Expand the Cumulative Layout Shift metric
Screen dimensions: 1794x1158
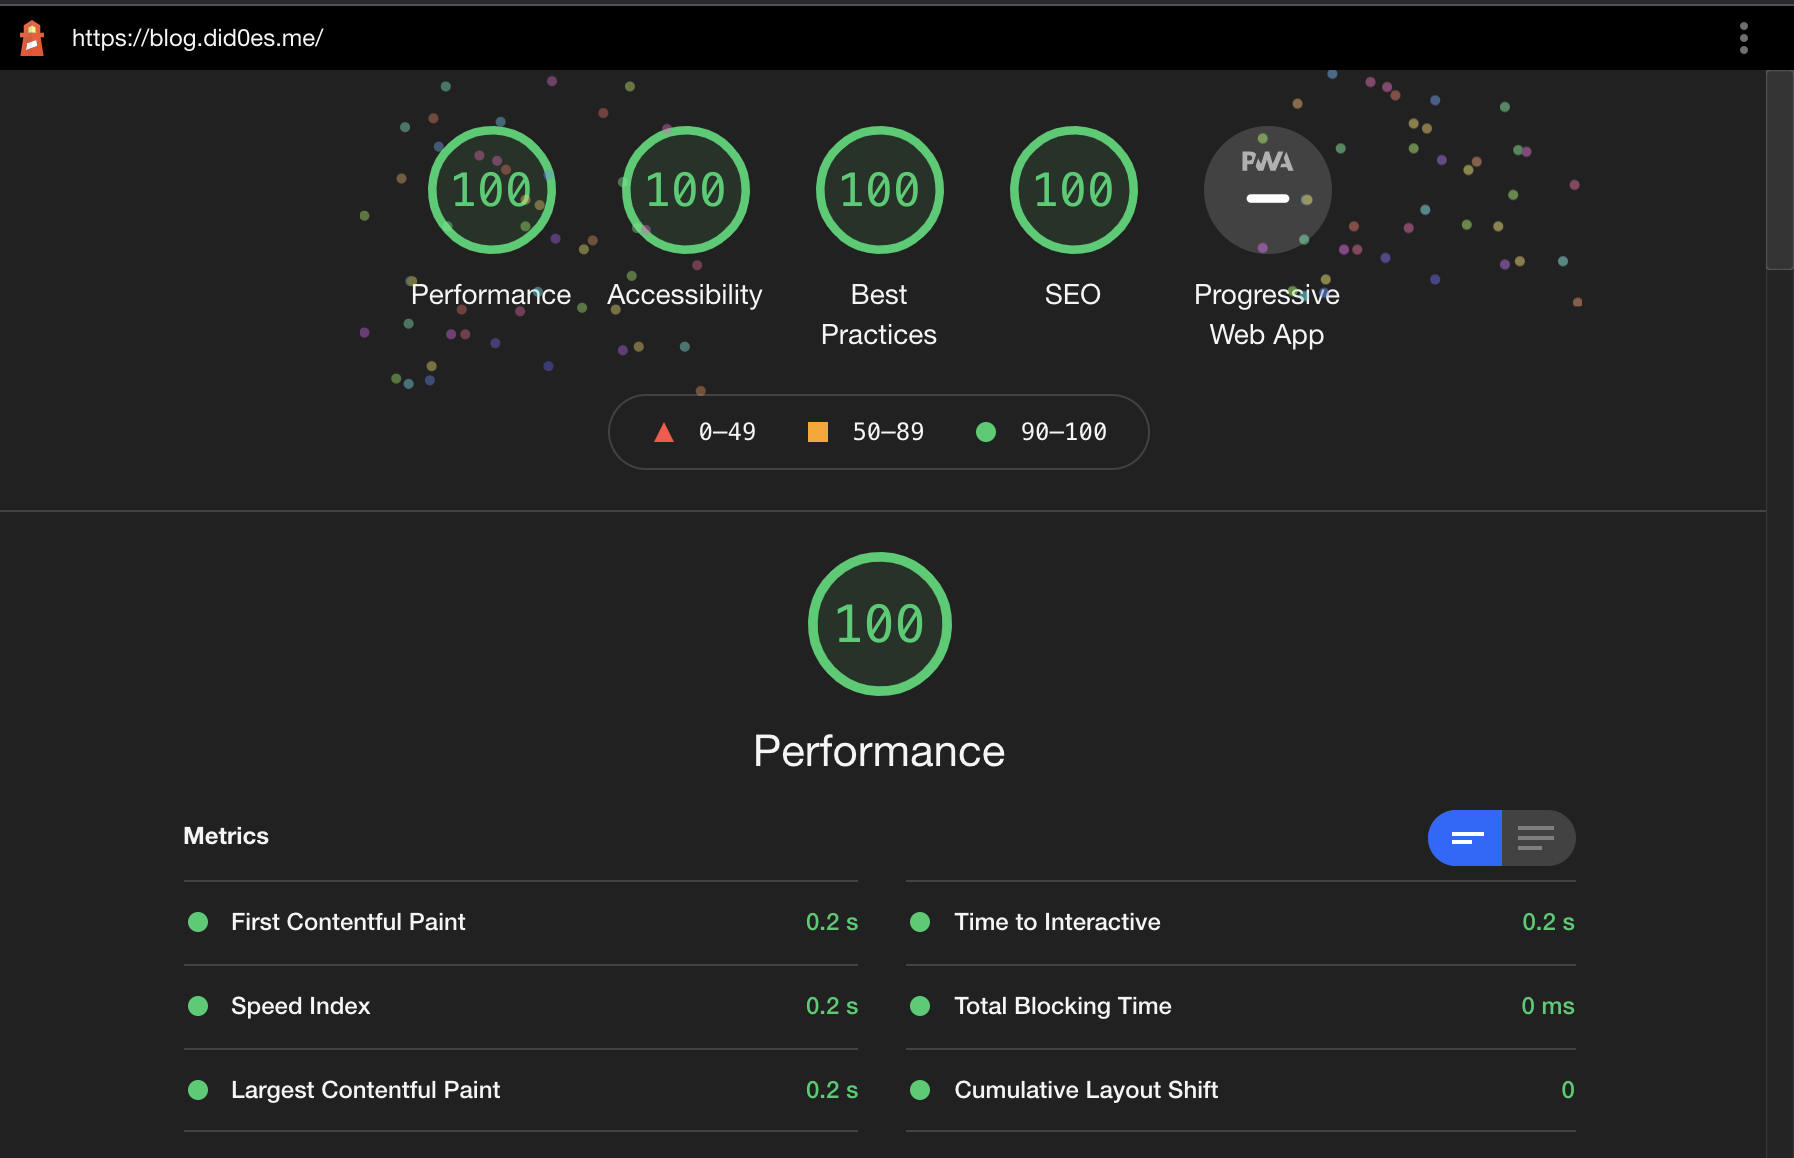click(1085, 1090)
